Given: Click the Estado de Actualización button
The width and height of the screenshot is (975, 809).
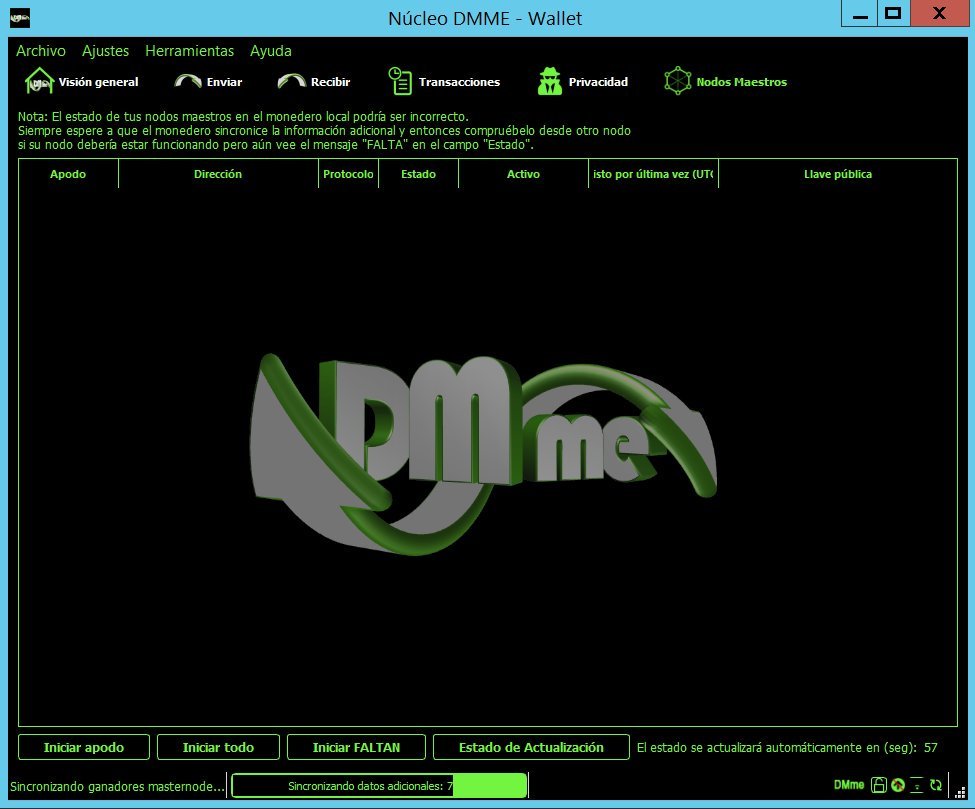Looking at the screenshot, I should [x=531, y=747].
